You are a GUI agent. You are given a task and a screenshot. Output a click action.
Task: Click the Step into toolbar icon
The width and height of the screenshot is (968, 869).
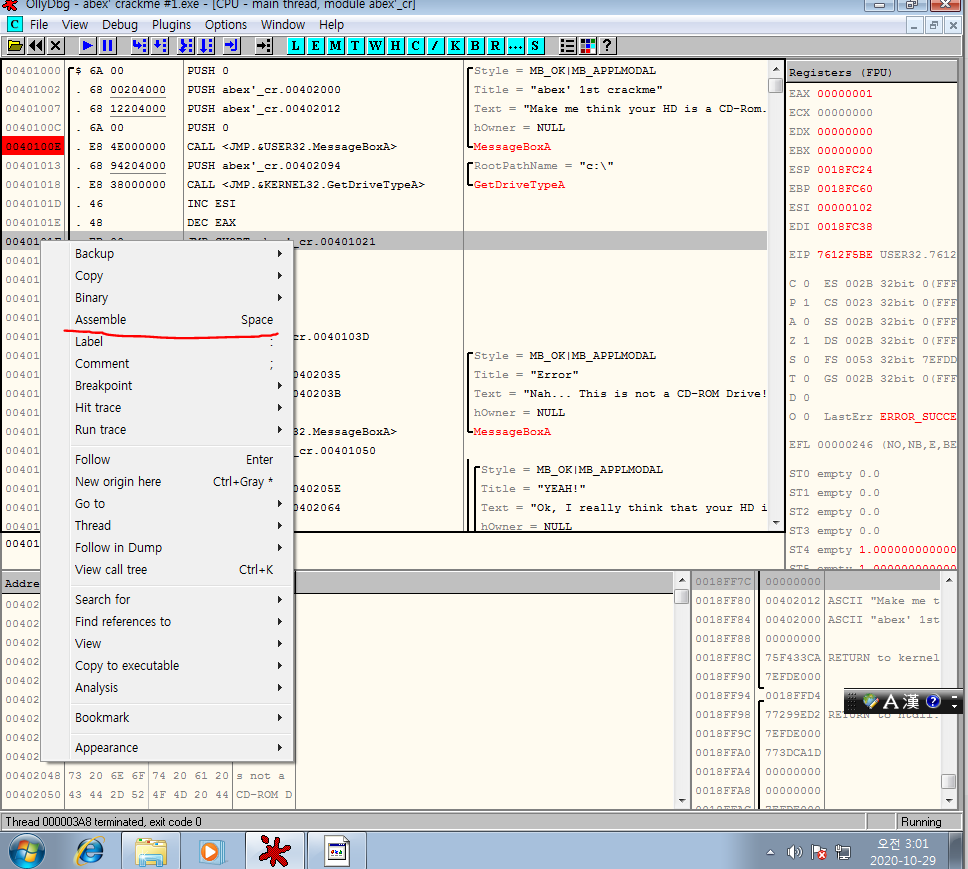click(140, 46)
